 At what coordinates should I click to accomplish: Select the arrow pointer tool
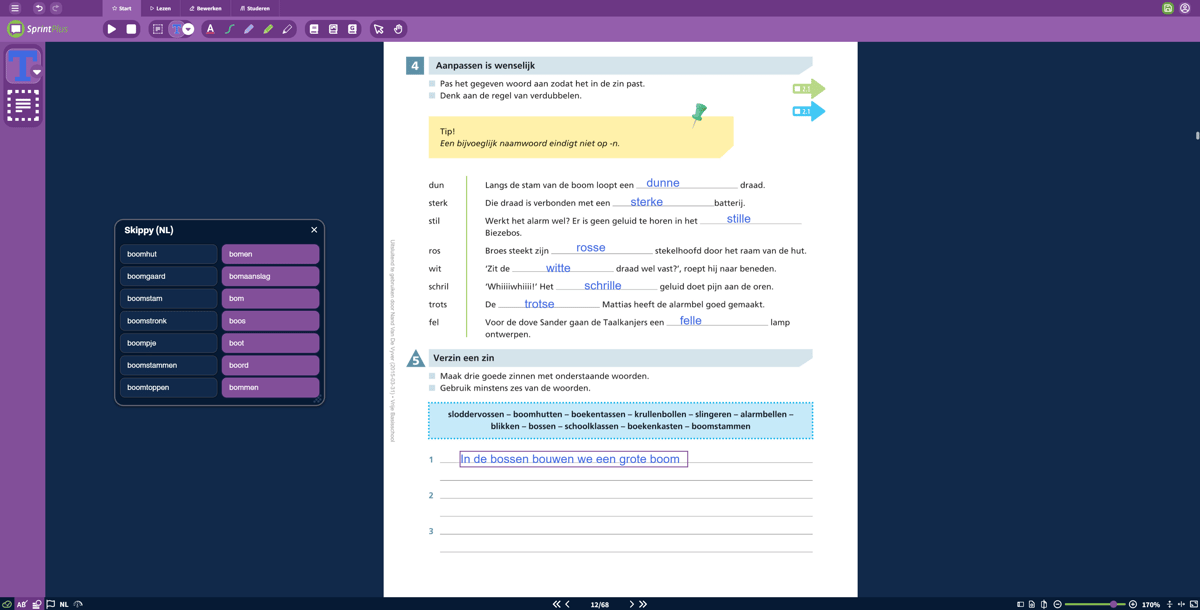tap(378, 29)
